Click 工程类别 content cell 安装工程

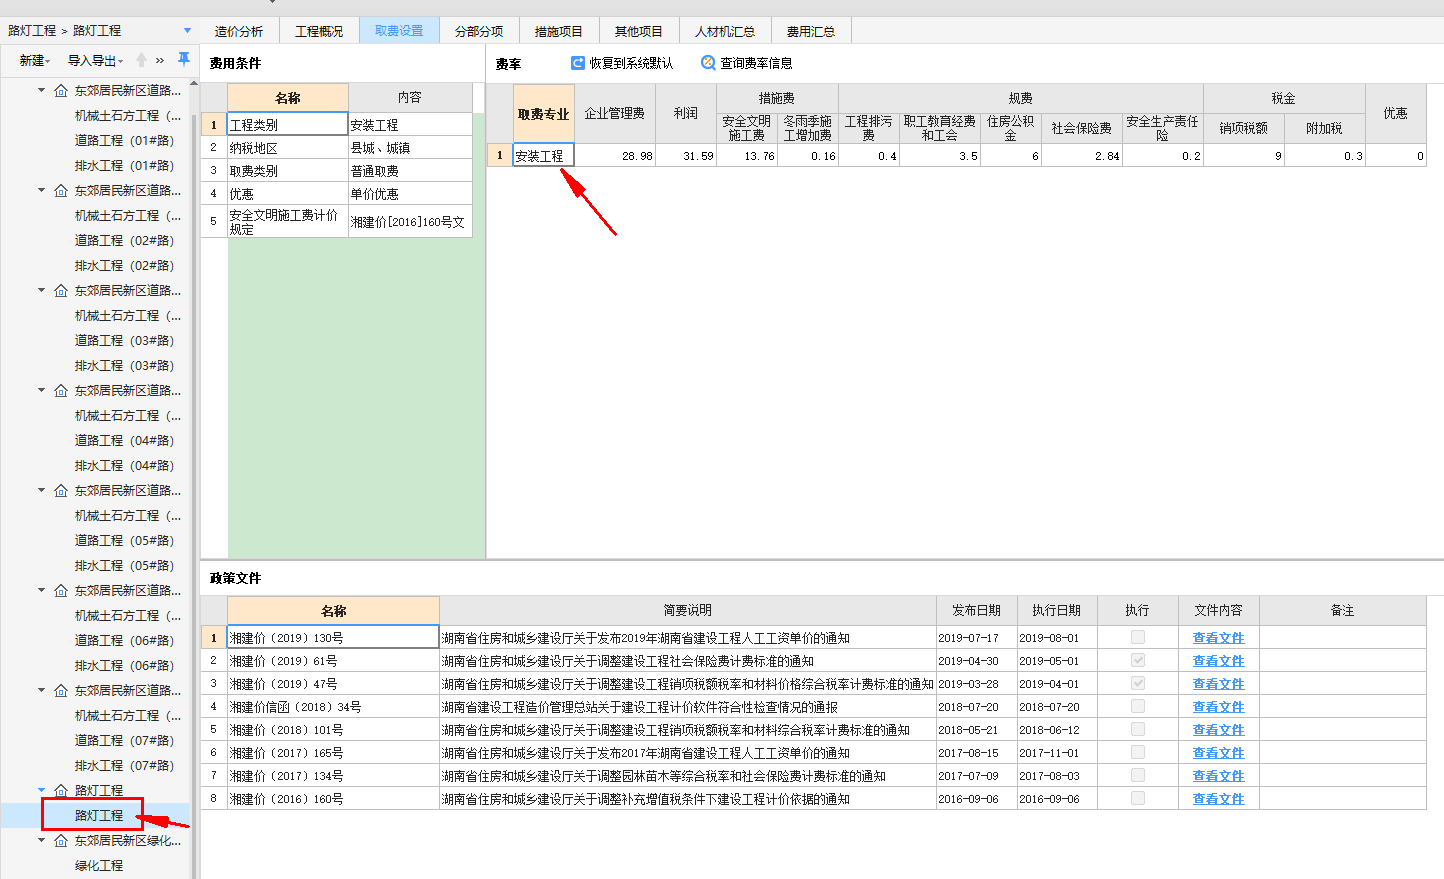(410, 125)
